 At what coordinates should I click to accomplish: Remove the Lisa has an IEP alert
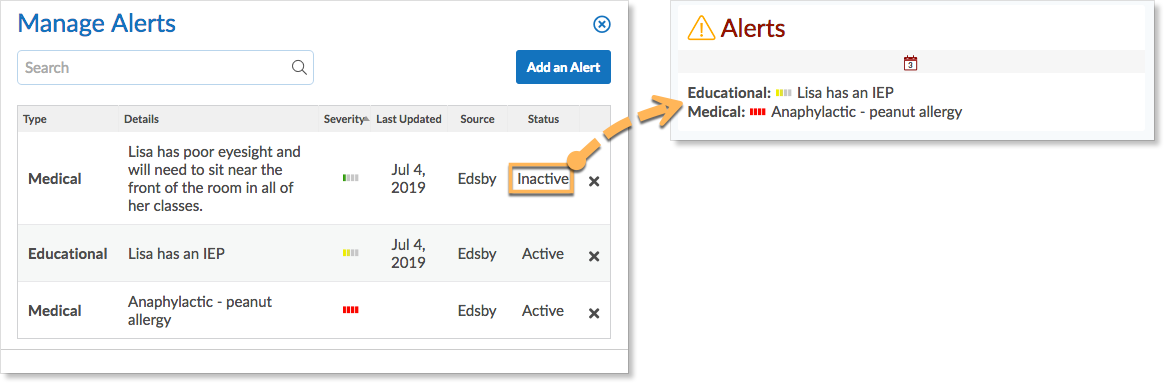click(594, 256)
